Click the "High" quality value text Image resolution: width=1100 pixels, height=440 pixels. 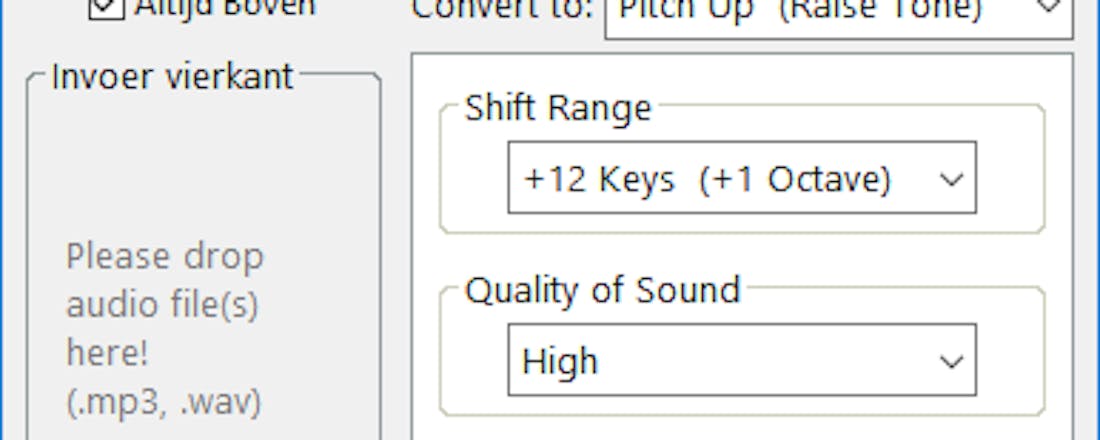tap(560, 361)
